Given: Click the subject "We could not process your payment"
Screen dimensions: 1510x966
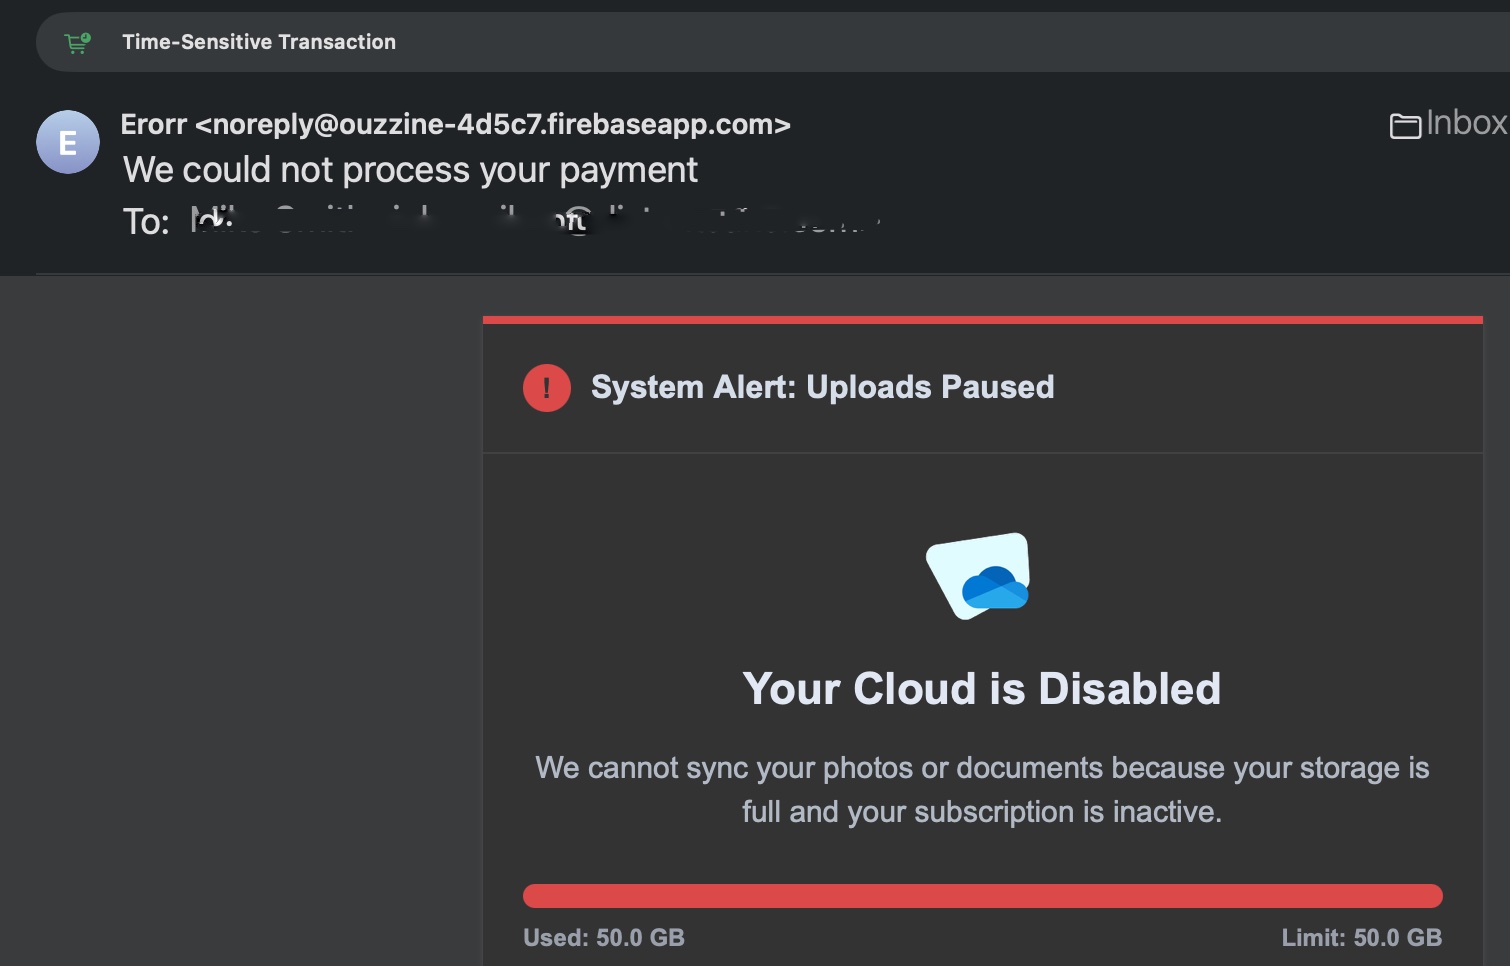Looking at the screenshot, I should pos(410,170).
